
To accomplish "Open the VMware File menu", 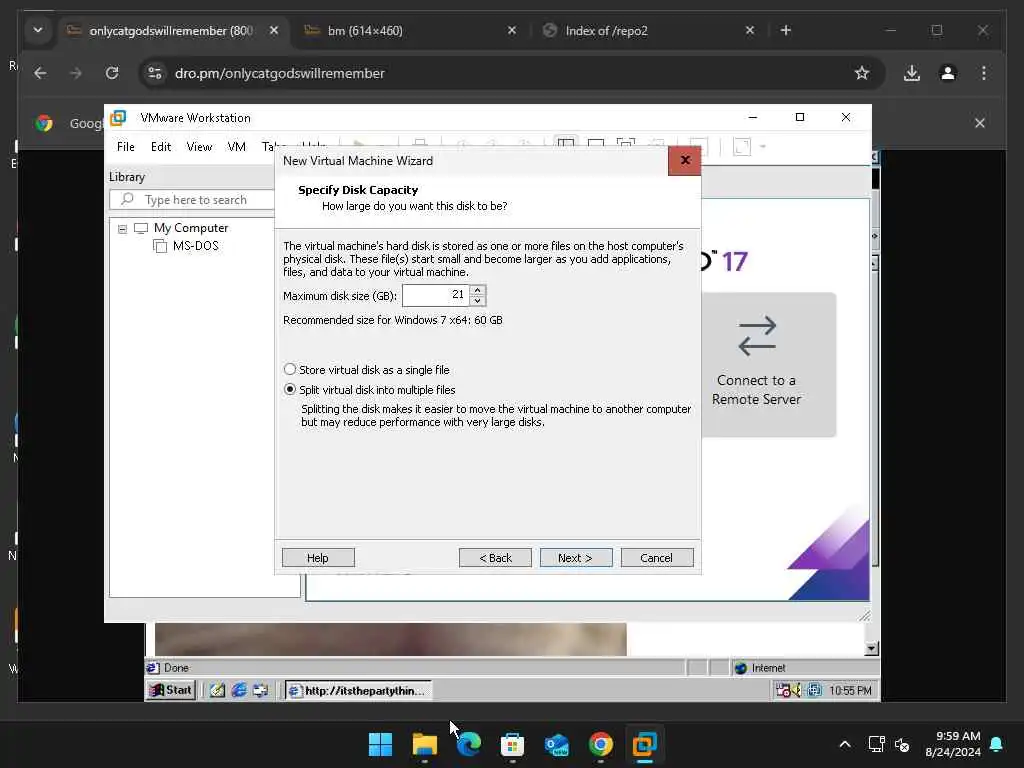I will click(125, 147).
